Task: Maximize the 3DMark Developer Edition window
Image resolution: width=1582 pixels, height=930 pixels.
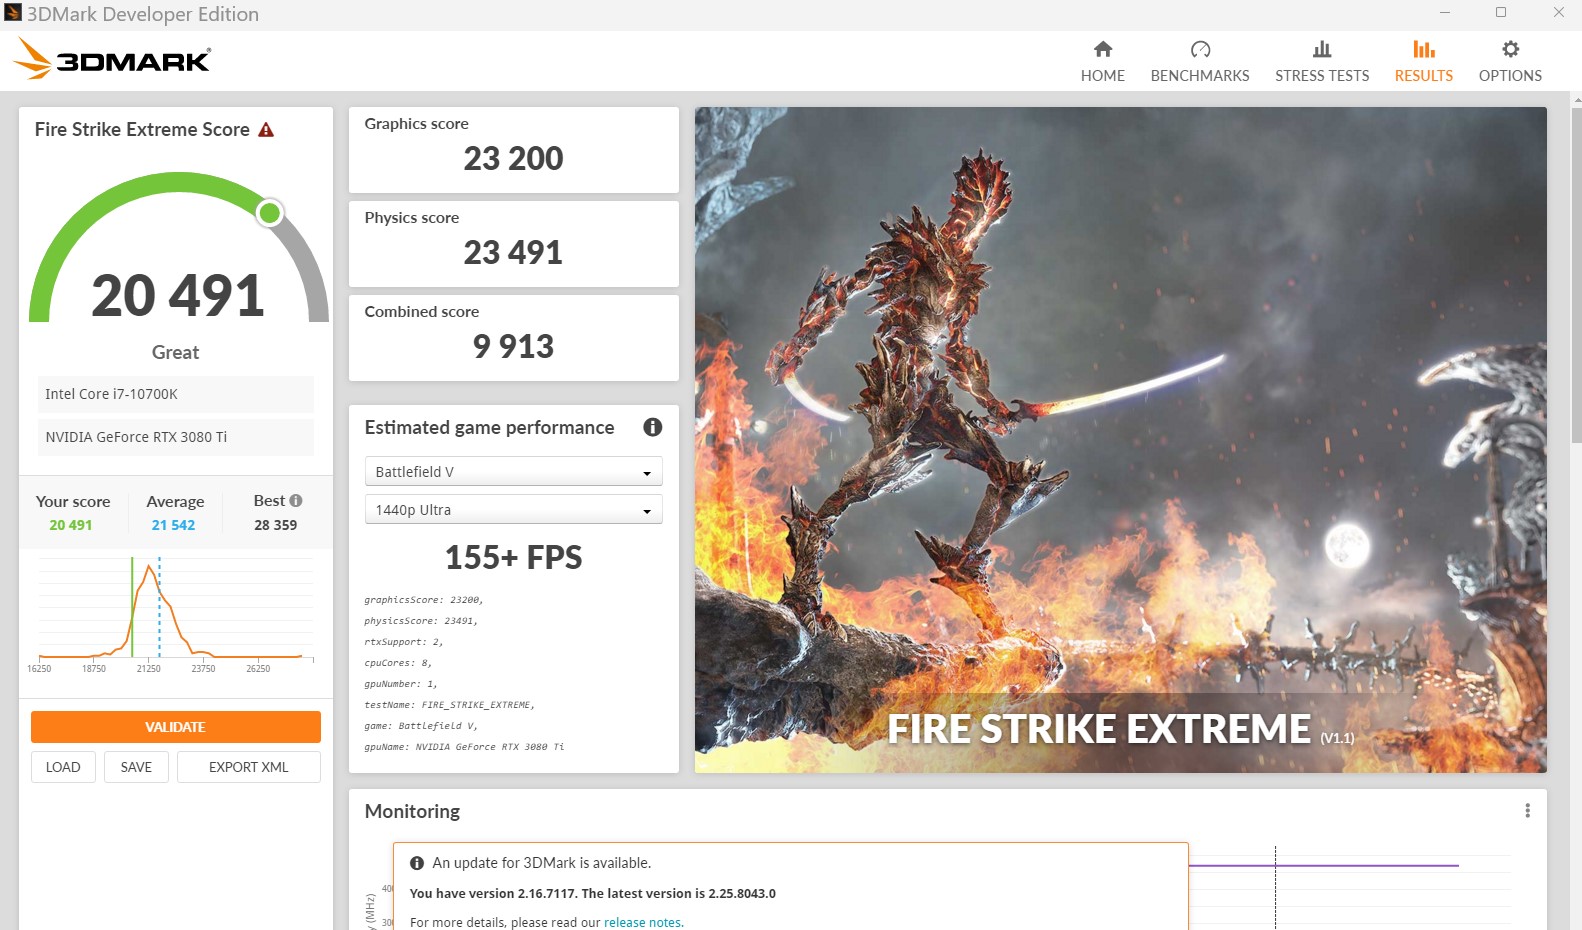Action: [x=1501, y=13]
